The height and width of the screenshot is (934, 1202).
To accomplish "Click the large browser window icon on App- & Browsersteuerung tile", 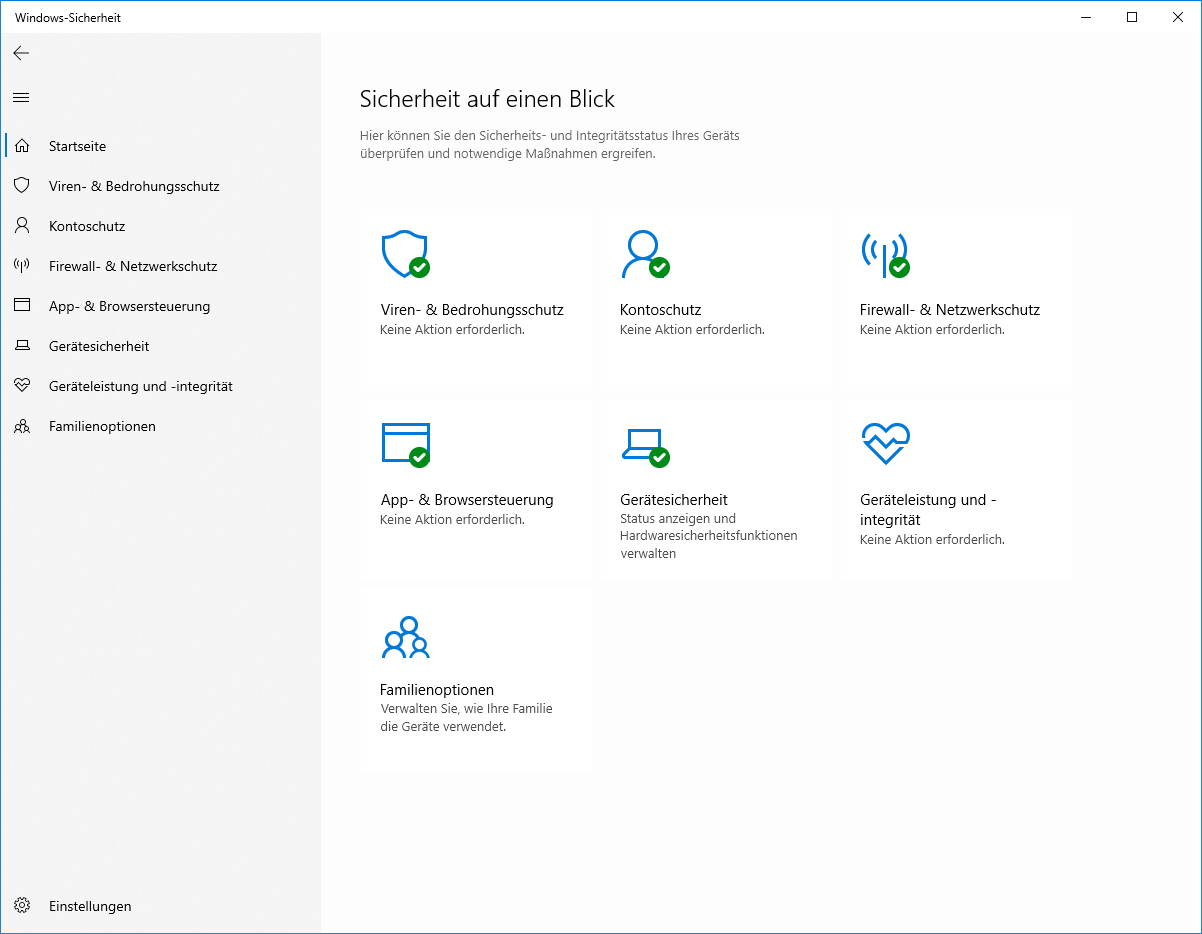I will coord(405,444).
